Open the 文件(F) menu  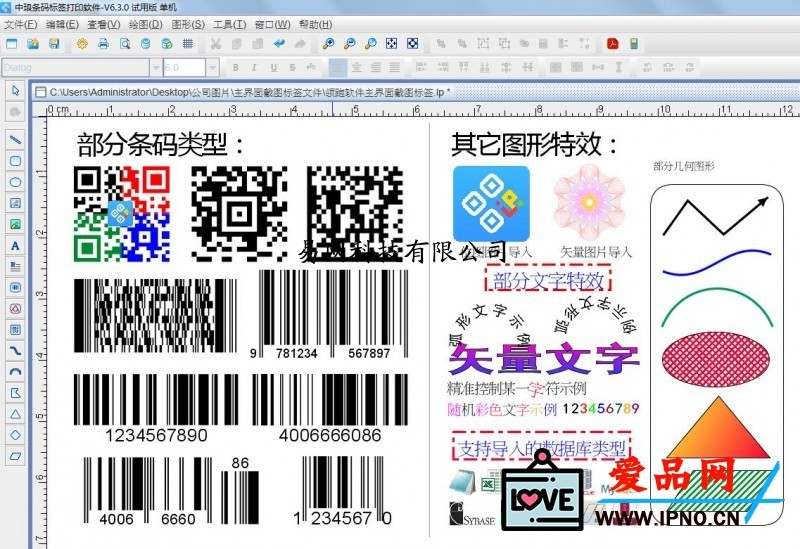20,24
